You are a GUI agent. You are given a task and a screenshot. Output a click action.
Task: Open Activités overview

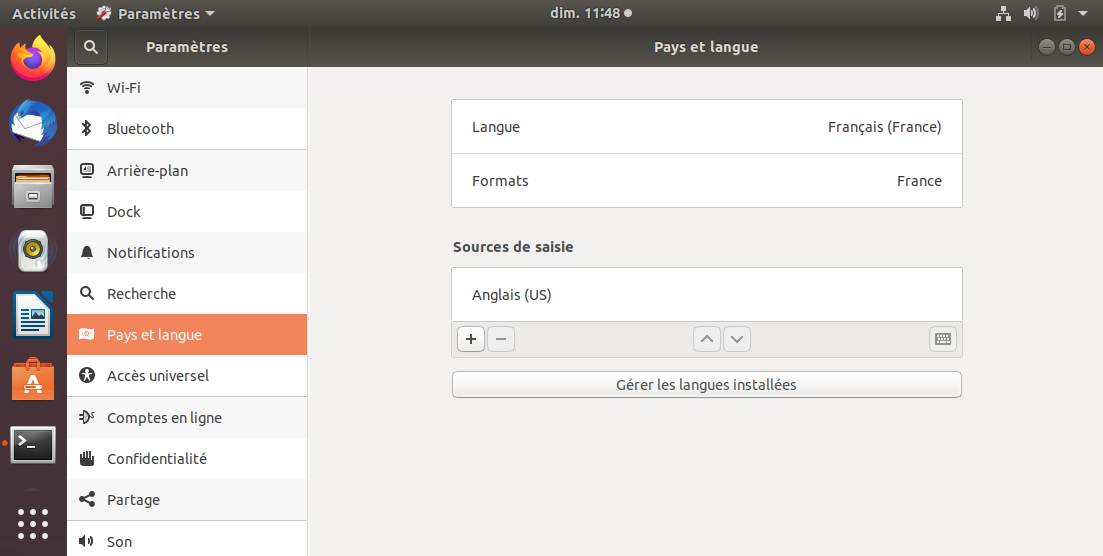[x=44, y=14]
